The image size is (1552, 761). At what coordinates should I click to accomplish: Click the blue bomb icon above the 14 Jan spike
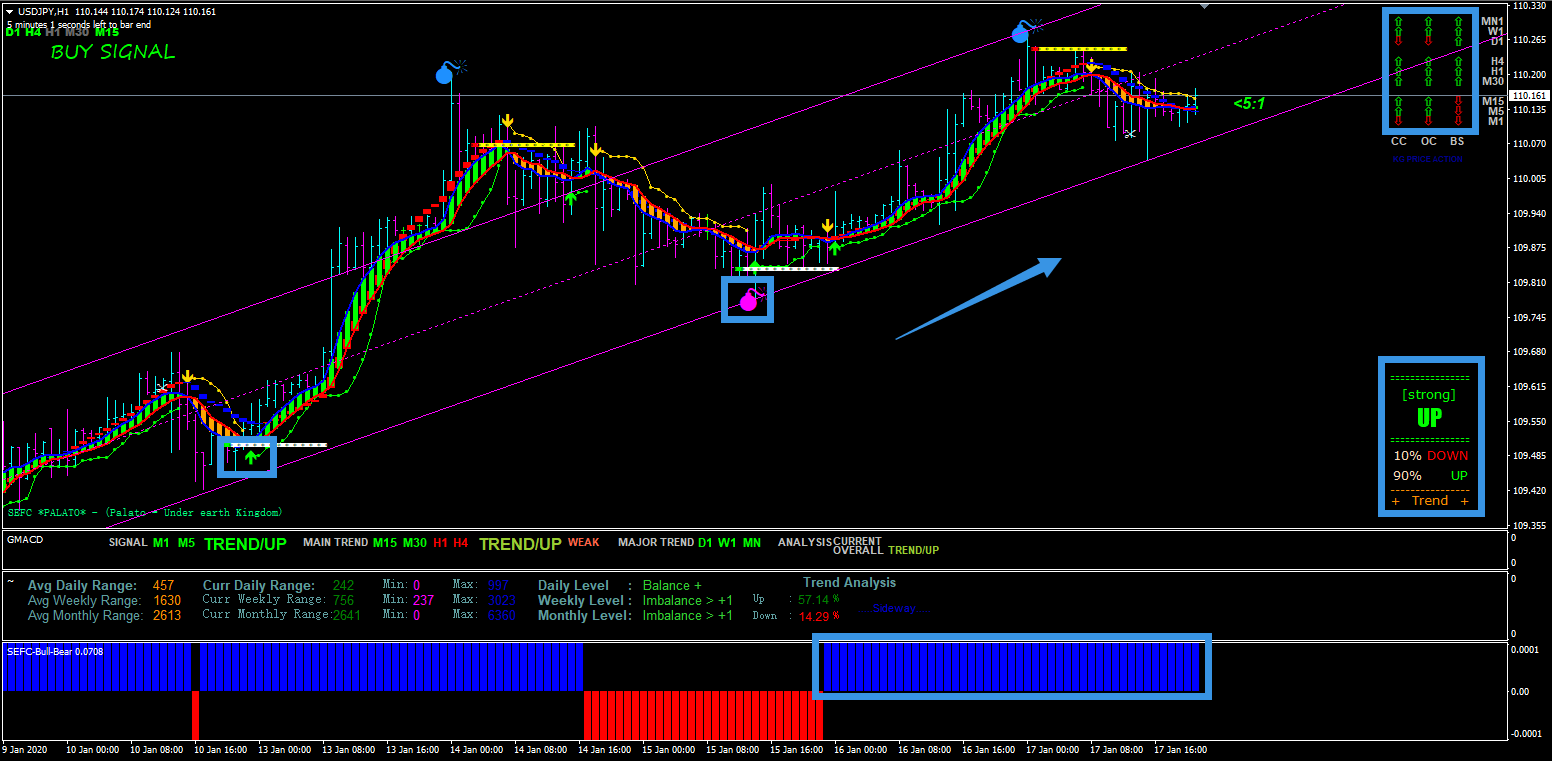[446, 74]
